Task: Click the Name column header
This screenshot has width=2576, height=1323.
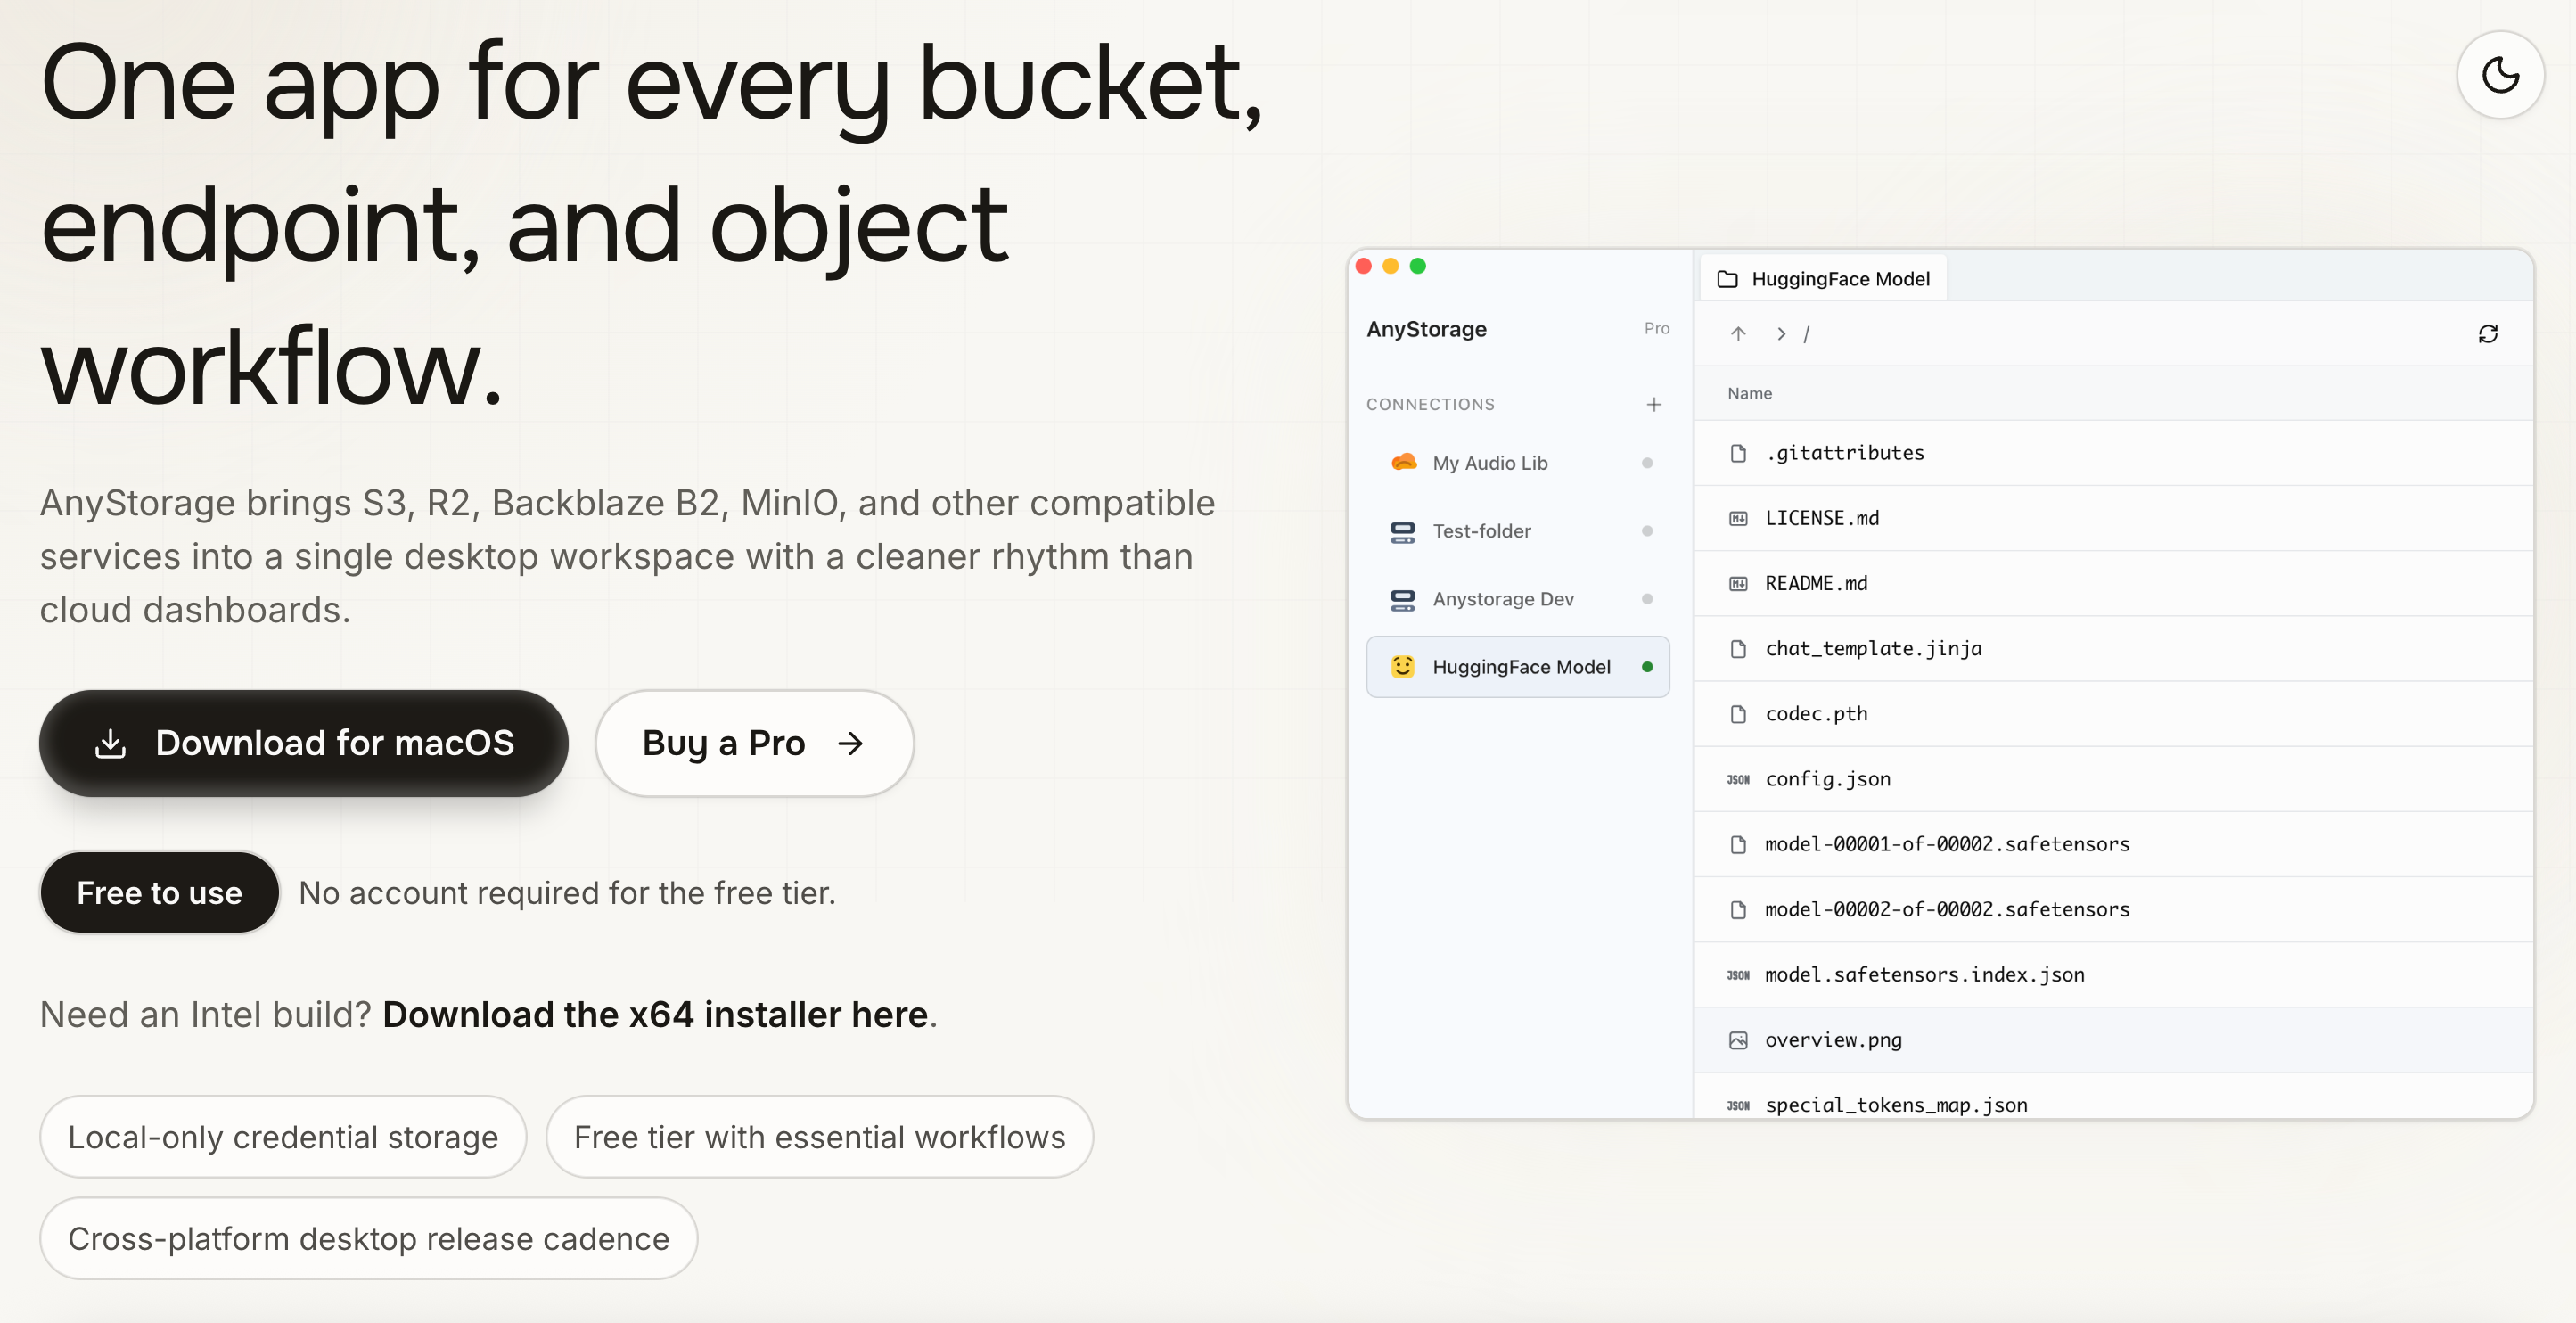Action: [x=1749, y=394]
